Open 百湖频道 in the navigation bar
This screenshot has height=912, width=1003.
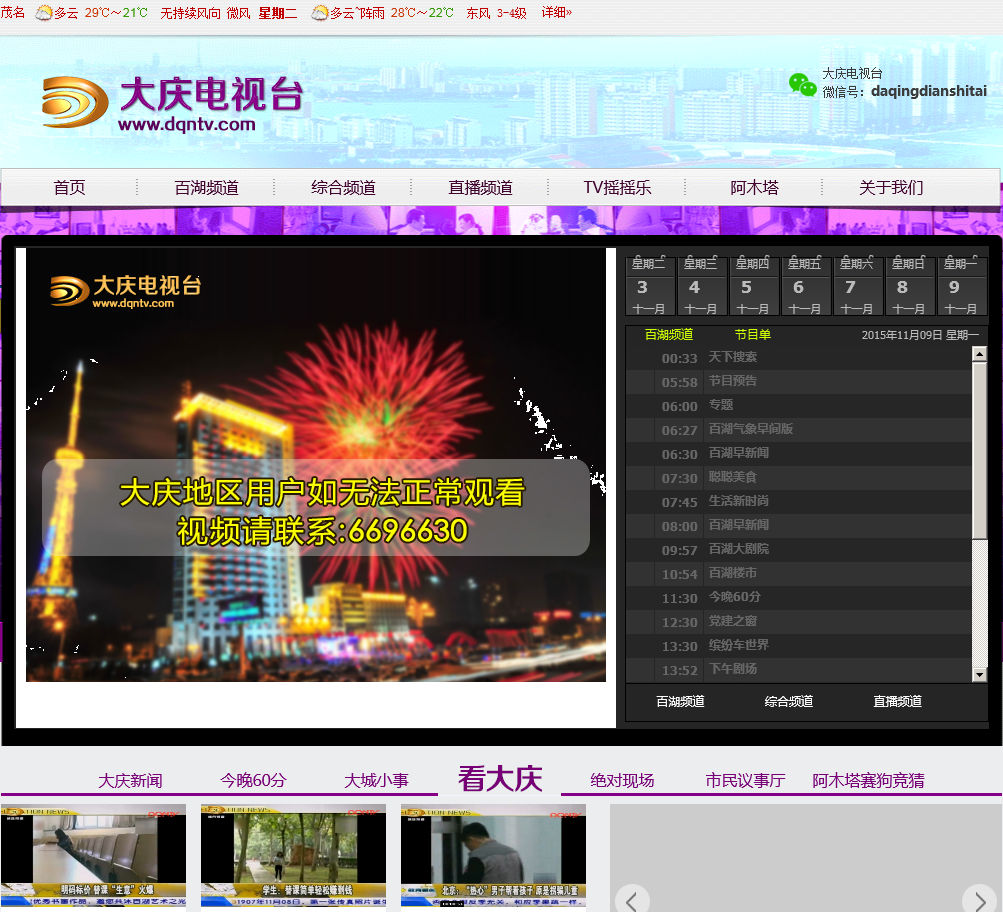coord(207,187)
